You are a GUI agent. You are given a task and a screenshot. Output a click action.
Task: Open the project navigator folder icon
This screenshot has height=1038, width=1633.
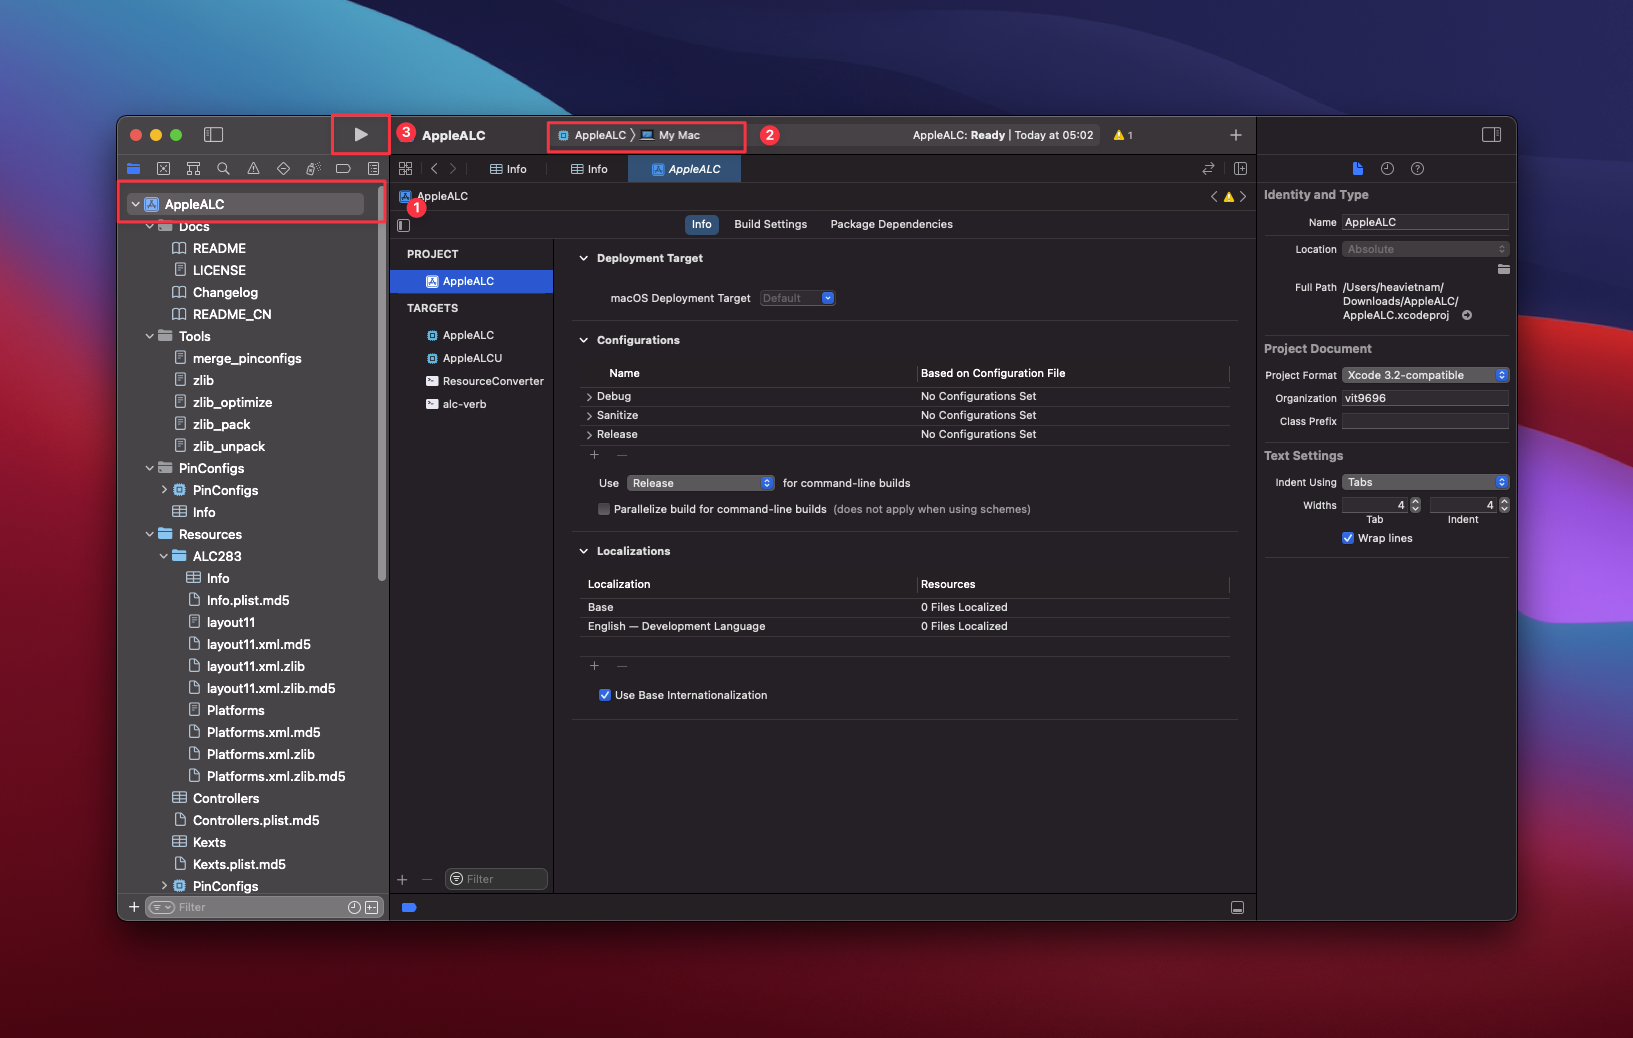tap(133, 168)
